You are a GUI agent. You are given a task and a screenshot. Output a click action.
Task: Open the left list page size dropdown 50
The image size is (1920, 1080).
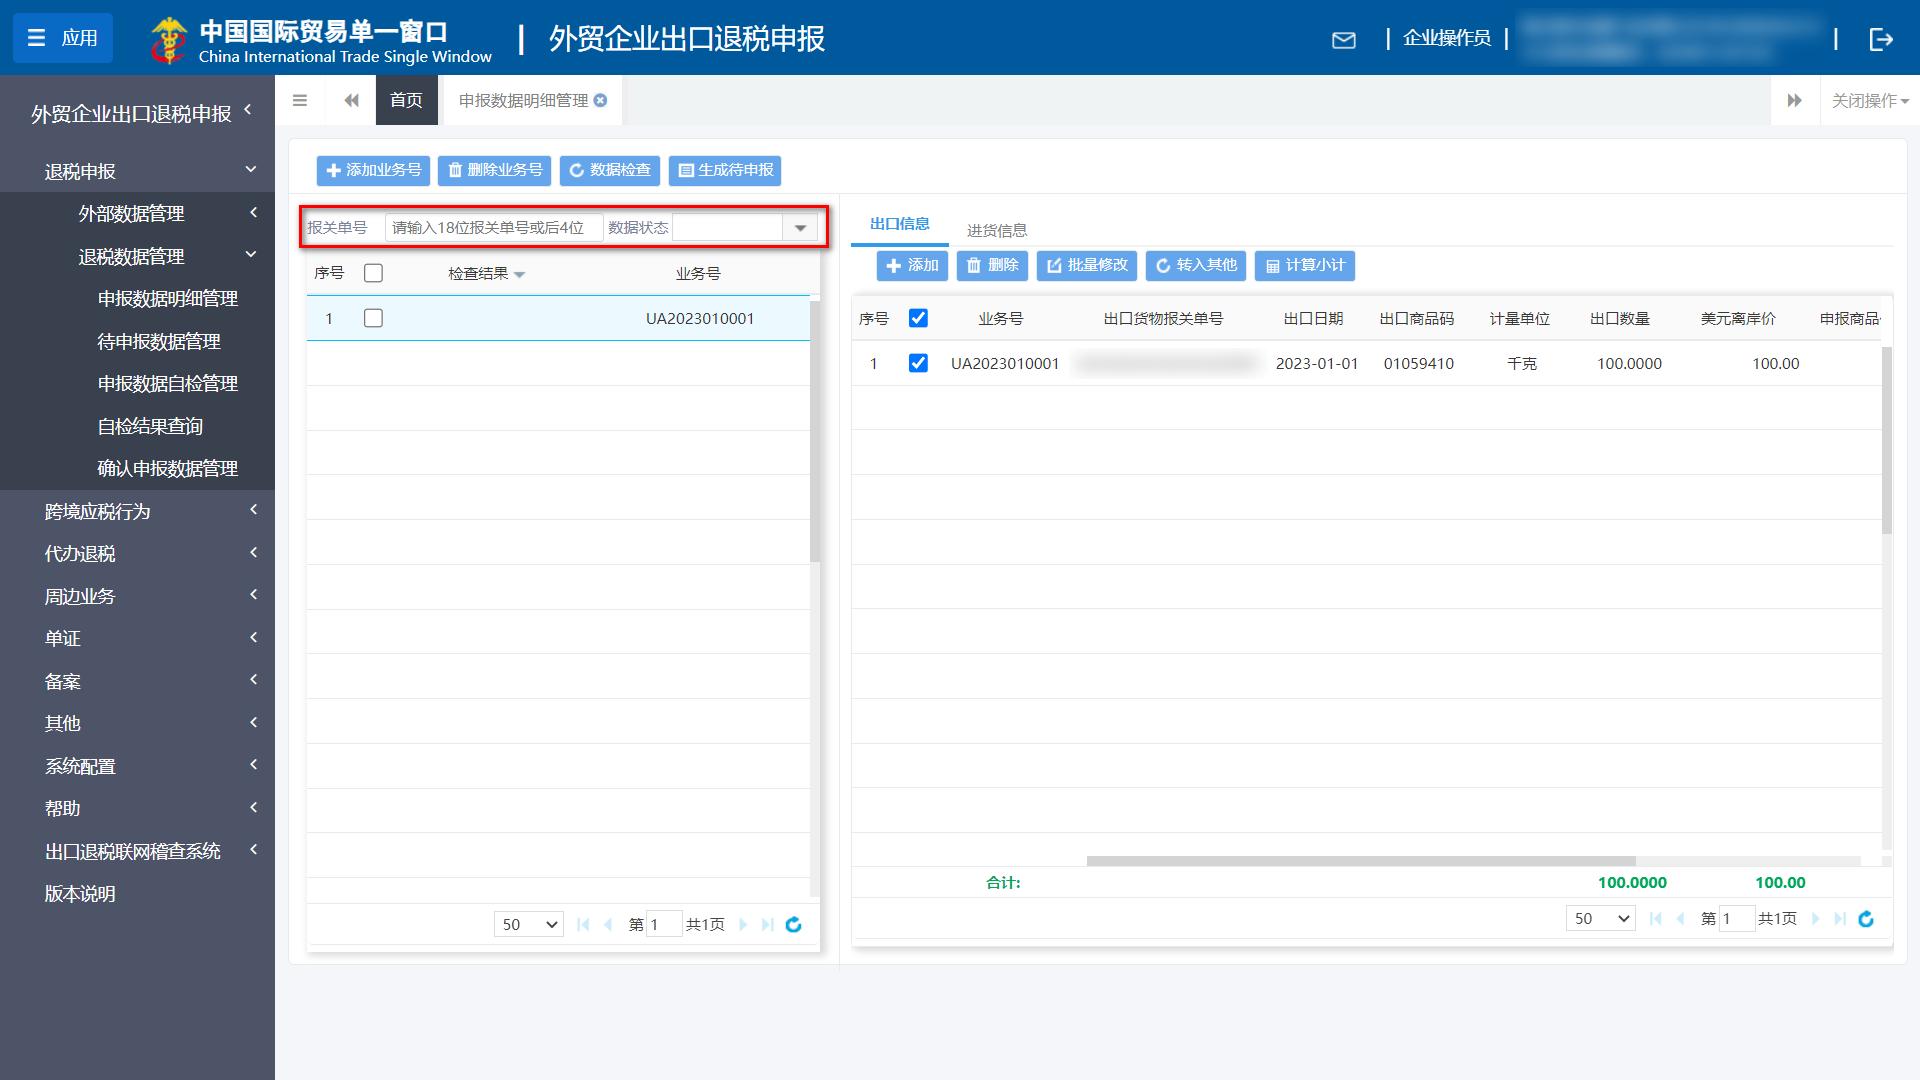pos(529,924)
